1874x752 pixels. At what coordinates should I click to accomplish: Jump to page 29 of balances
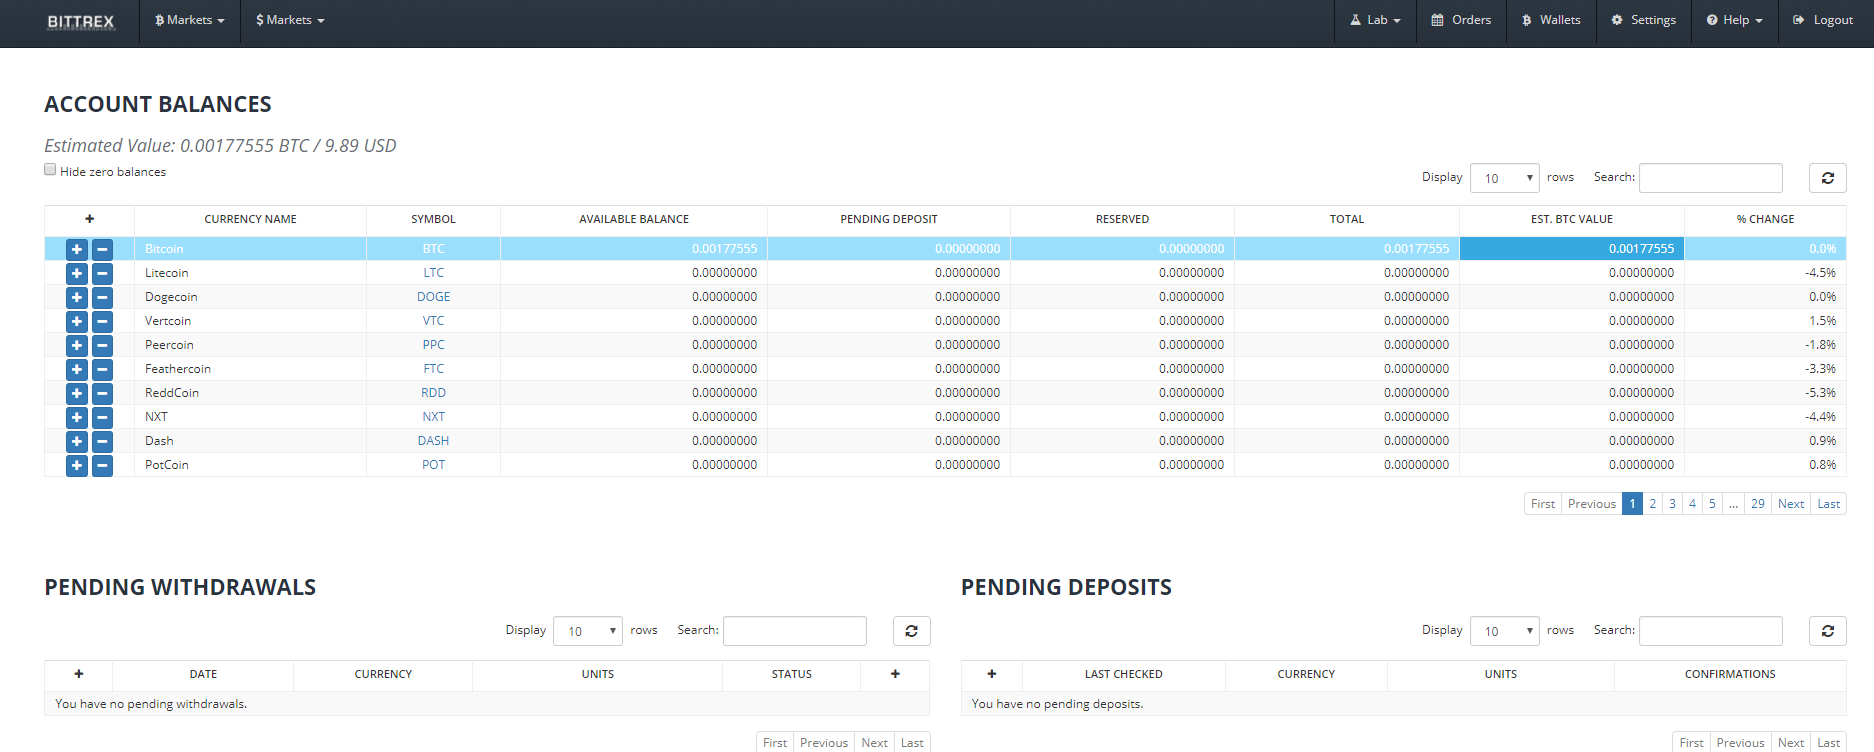(x=1758, y=504)
